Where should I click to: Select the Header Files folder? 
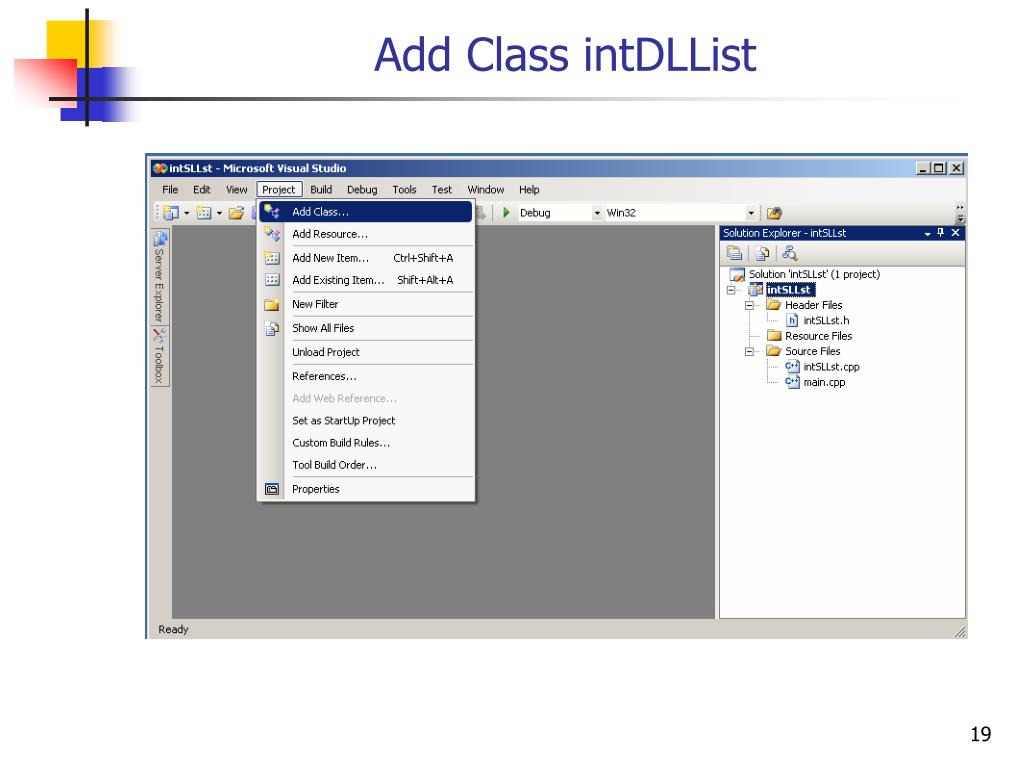click(814, 305)
